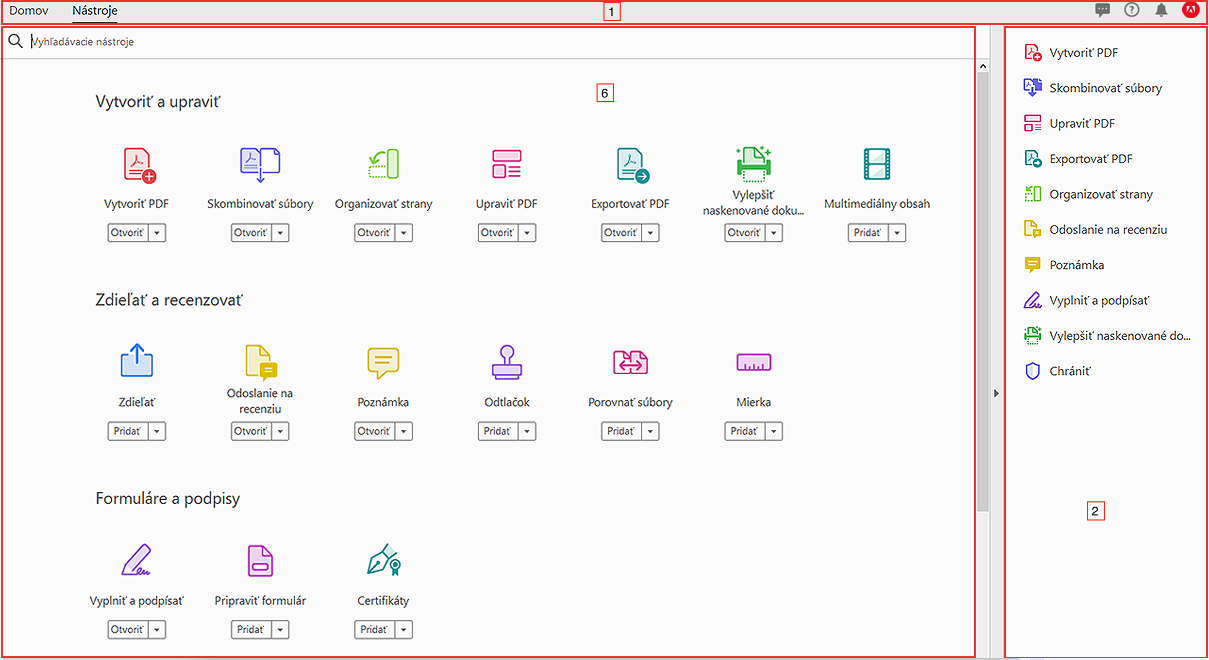Click Exportovať PDF shortcut in right panel
Image resolution: width=1209 pixels, height=660 pixels.
click(x=1079, y=159)
